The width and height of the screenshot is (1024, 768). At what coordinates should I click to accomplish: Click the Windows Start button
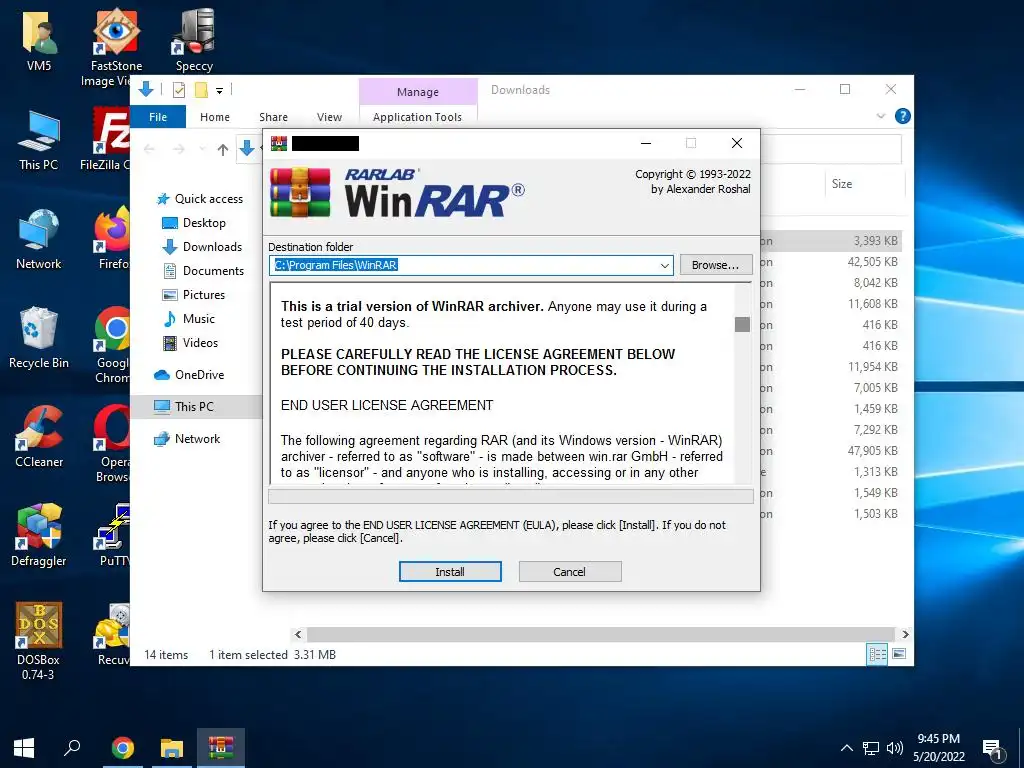click(24, 748)
